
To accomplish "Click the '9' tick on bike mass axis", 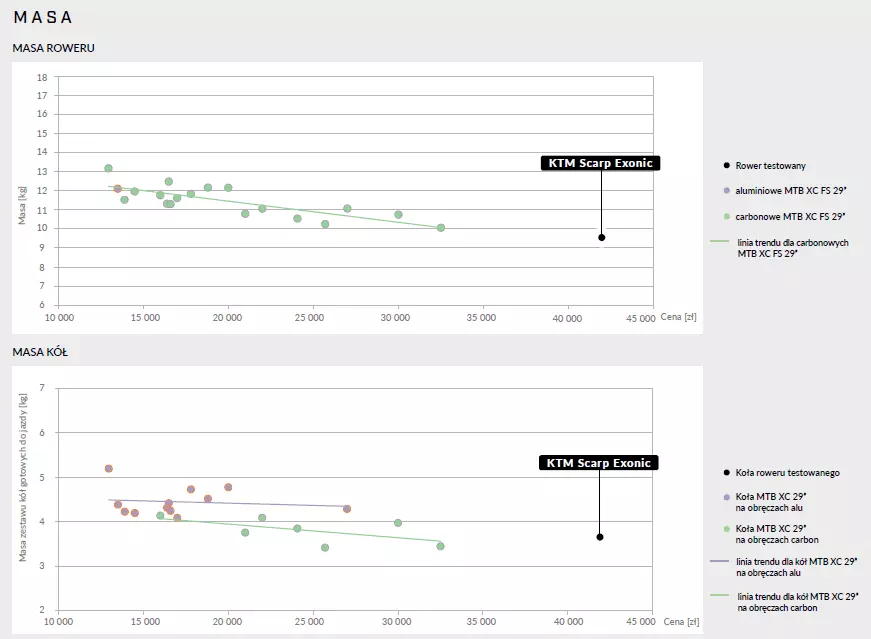I will [42, 248].
